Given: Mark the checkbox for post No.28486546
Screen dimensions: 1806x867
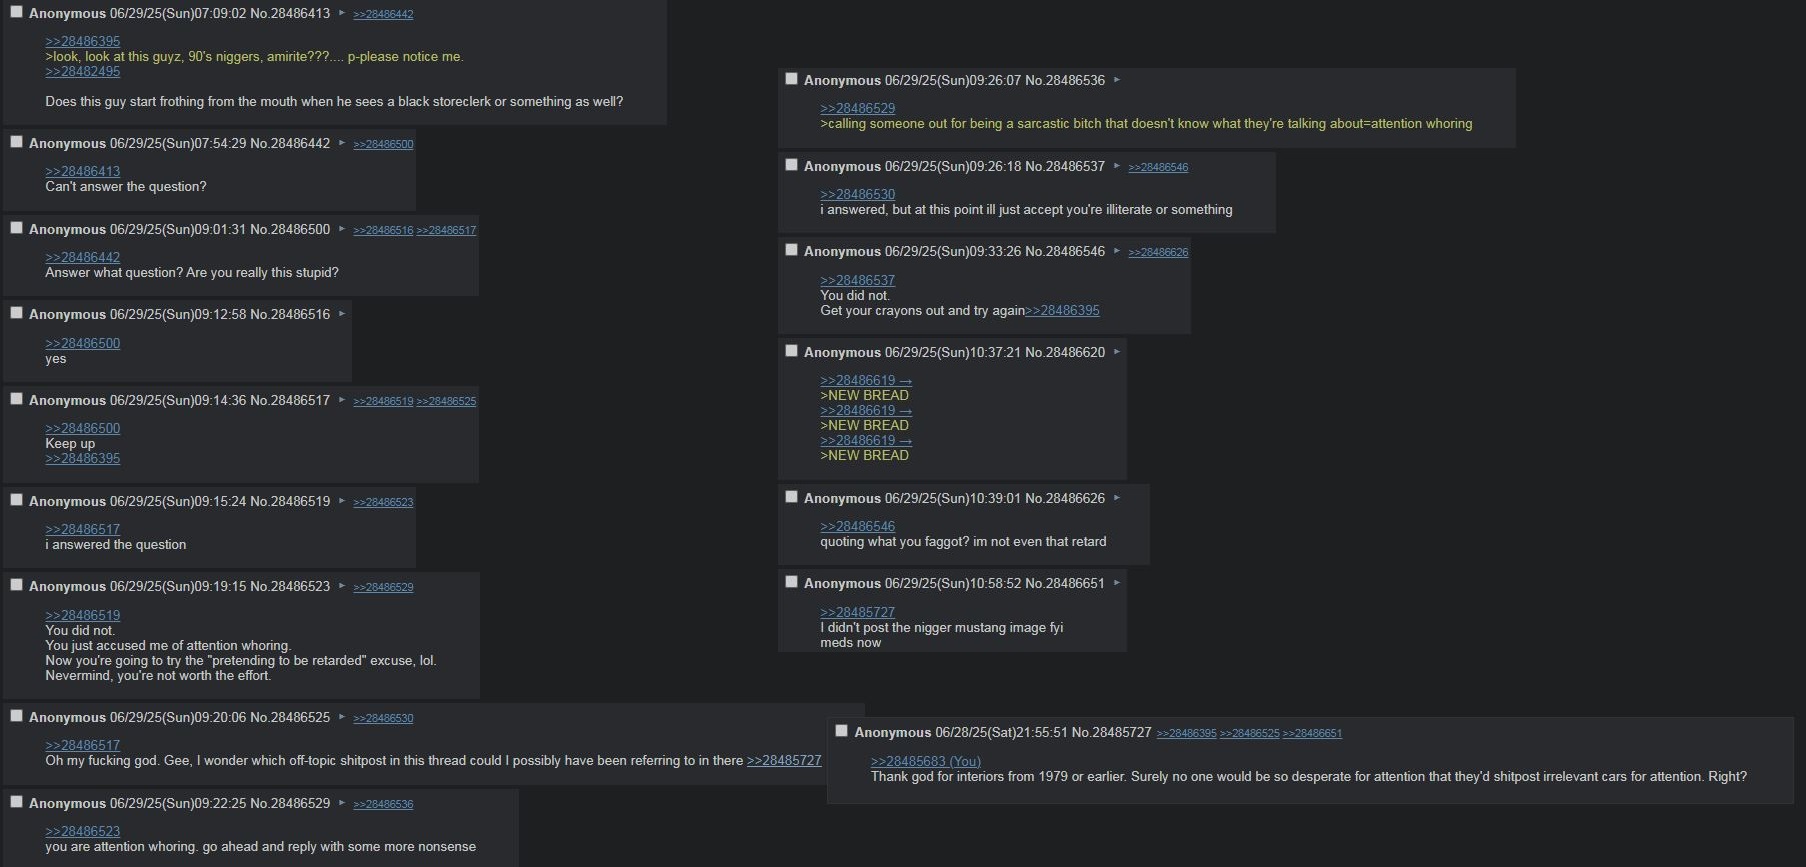Looking at the screenshot, I should click(791, 250).
